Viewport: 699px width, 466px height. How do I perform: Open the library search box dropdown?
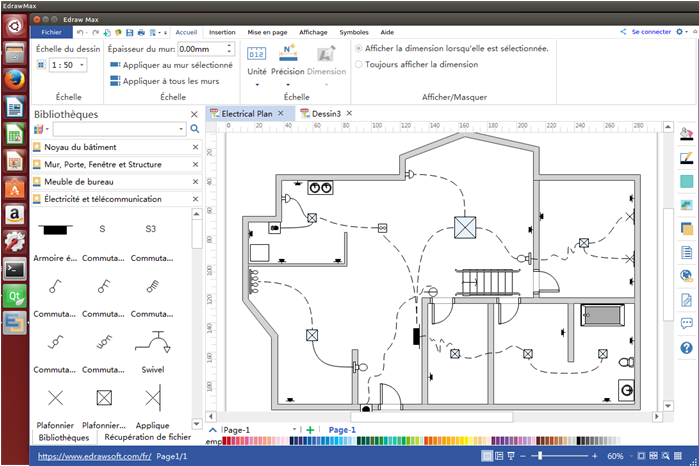click(x=181, y=129)
